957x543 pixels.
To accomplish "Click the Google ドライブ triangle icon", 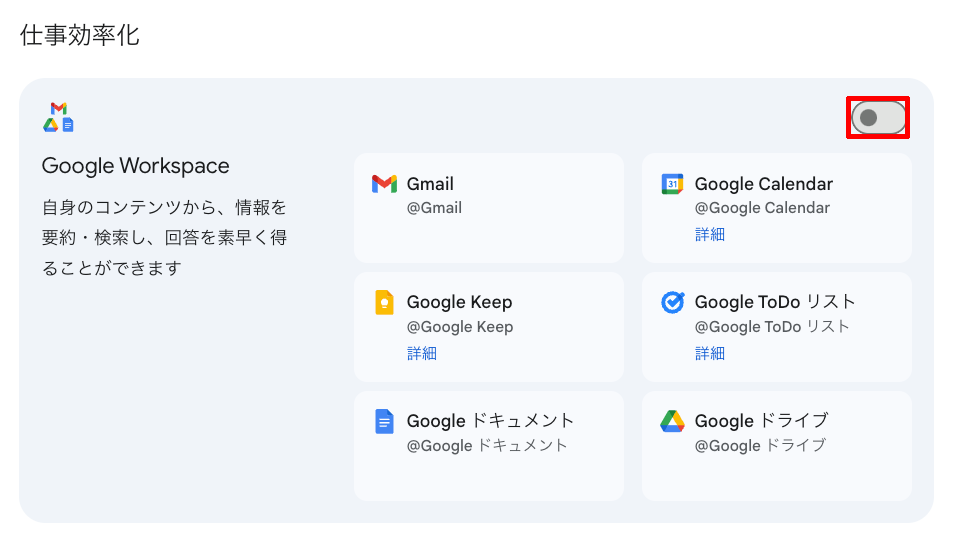I will click(672, 421).
